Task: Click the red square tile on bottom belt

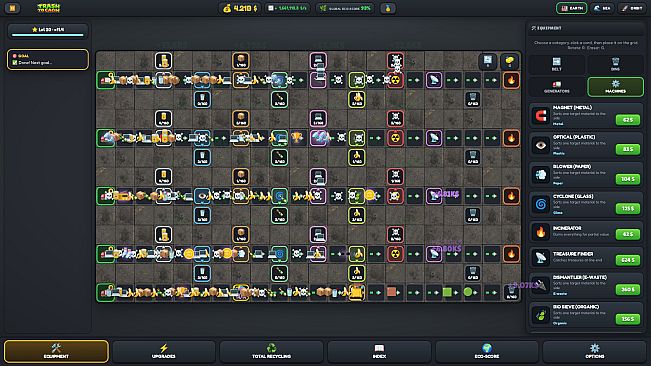Action: [391, 292]
